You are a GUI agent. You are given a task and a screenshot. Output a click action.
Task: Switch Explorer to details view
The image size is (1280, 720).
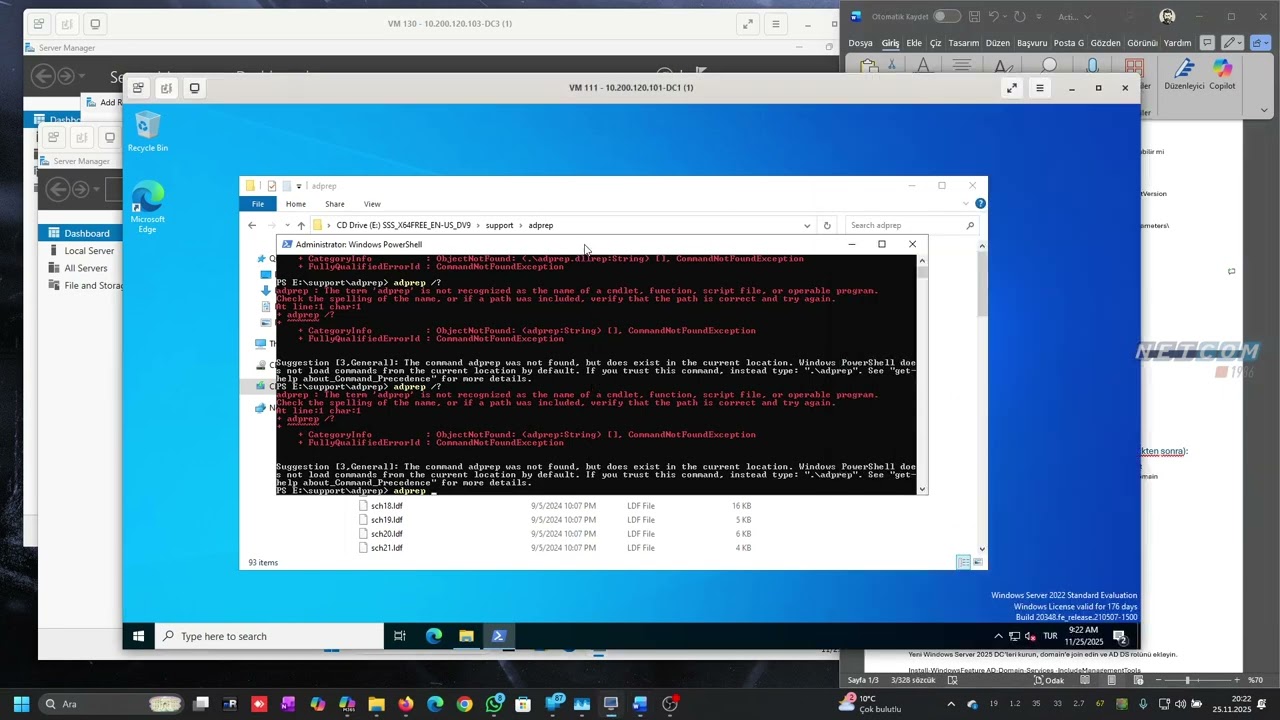click(963, 562)
